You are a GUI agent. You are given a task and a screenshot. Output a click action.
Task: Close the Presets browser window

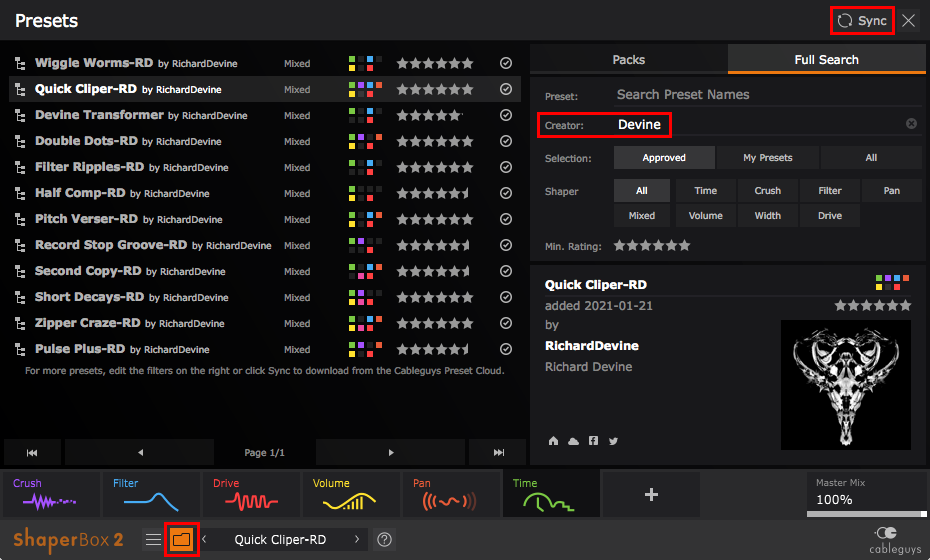coord(908,21)
